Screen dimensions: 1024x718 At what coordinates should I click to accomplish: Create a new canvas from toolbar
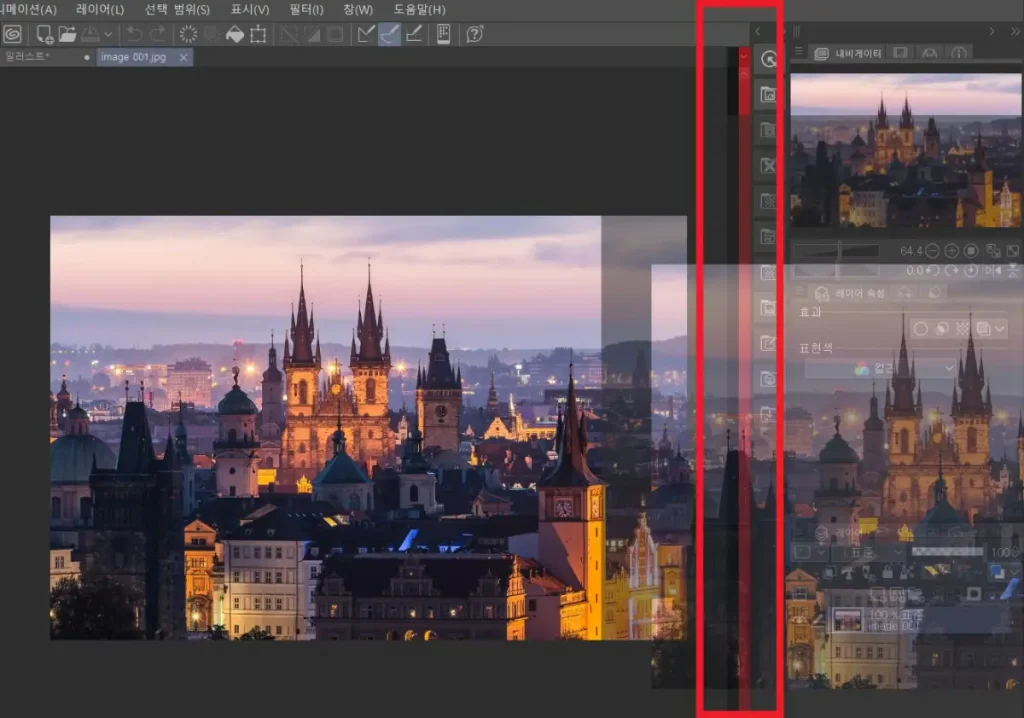pyautogui.click(x=45, y=34)
